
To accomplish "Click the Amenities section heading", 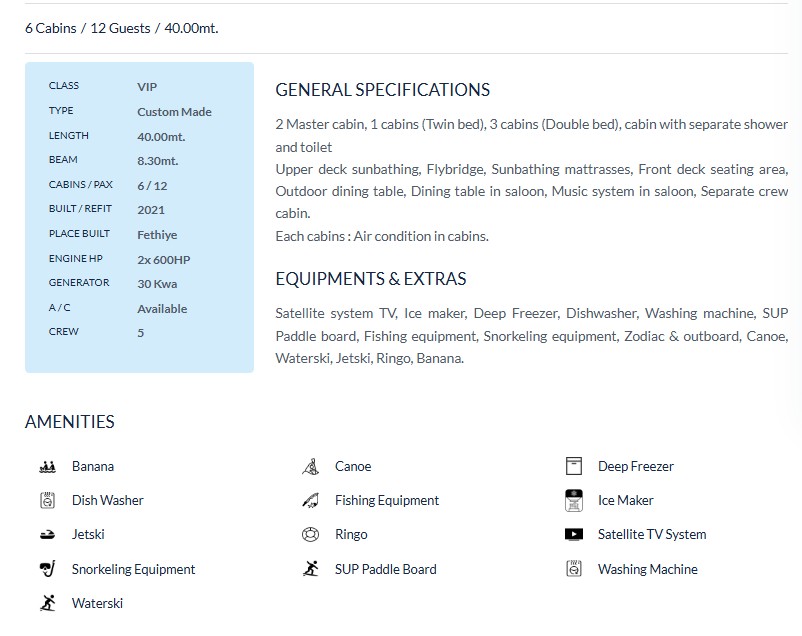I will coord(70,422).
